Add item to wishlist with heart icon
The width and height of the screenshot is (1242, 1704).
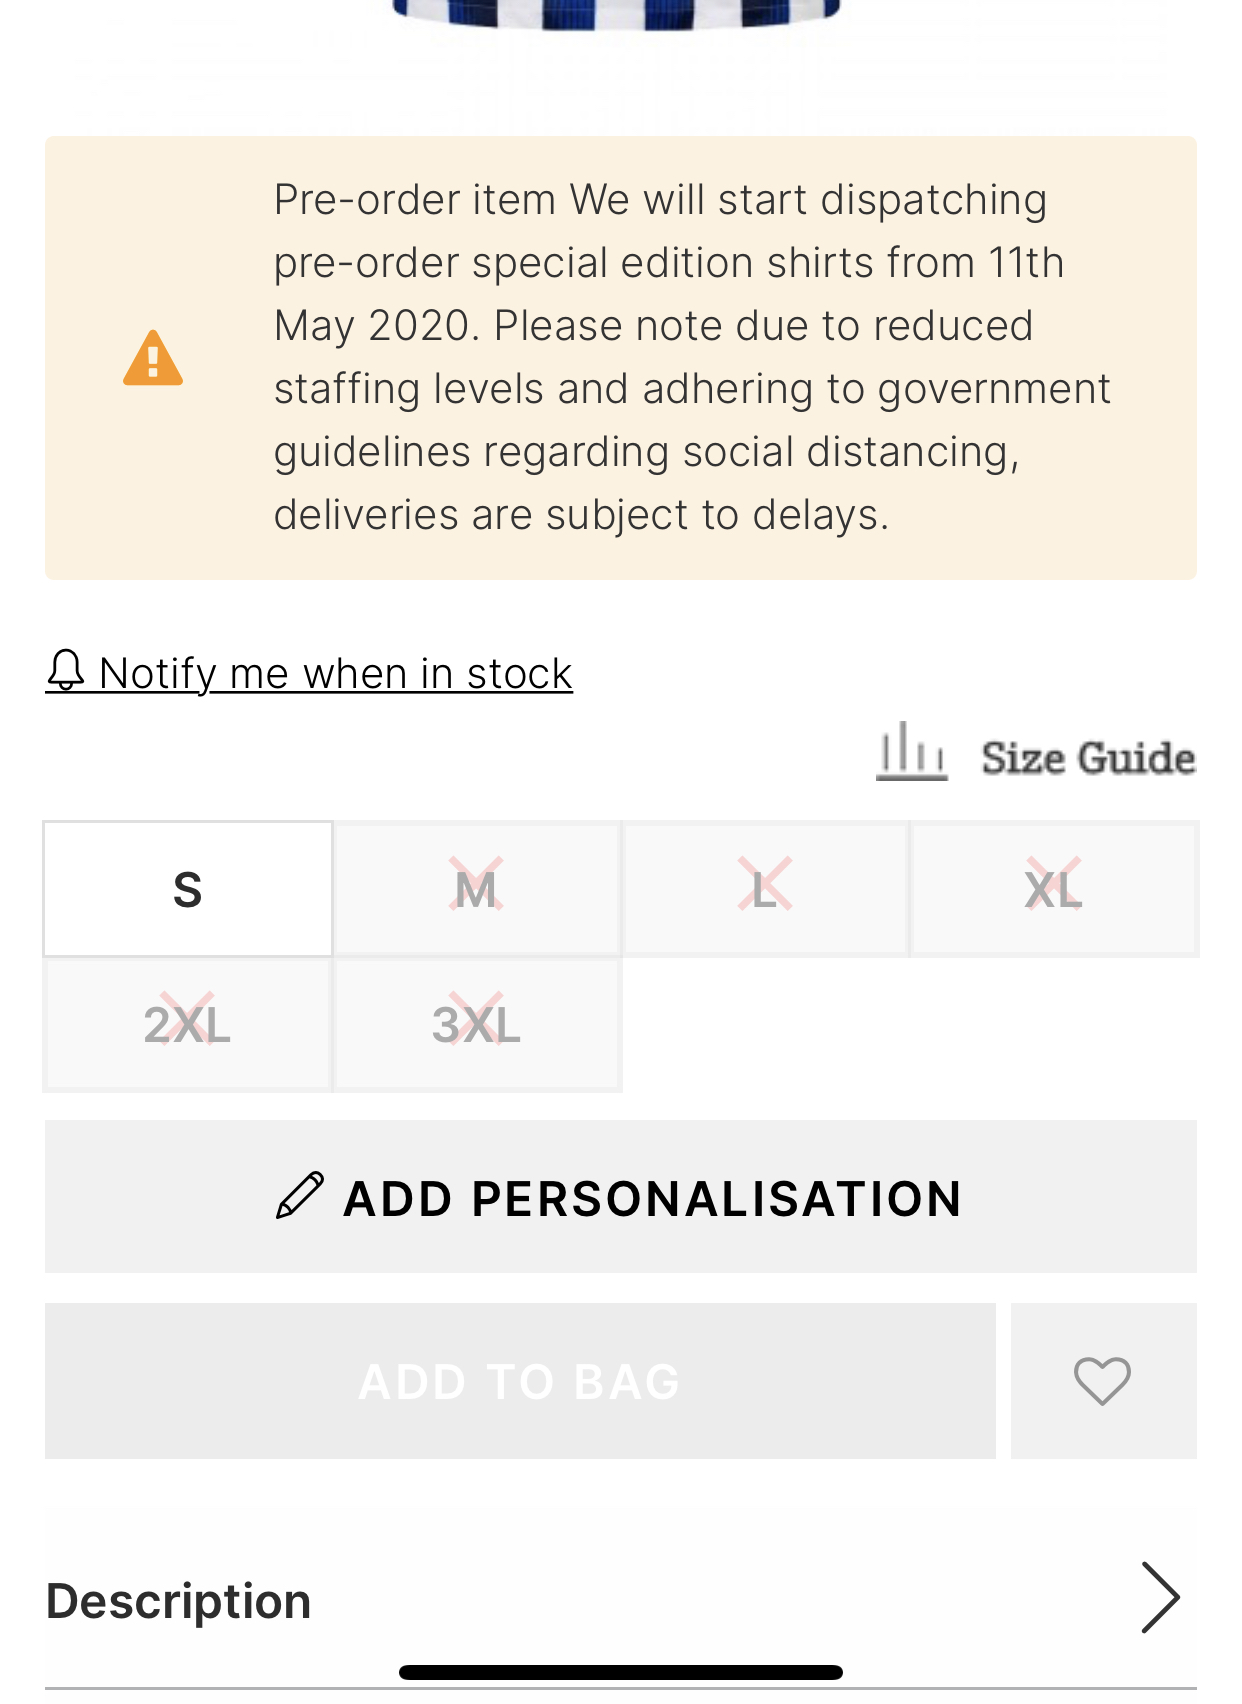1103,1381
